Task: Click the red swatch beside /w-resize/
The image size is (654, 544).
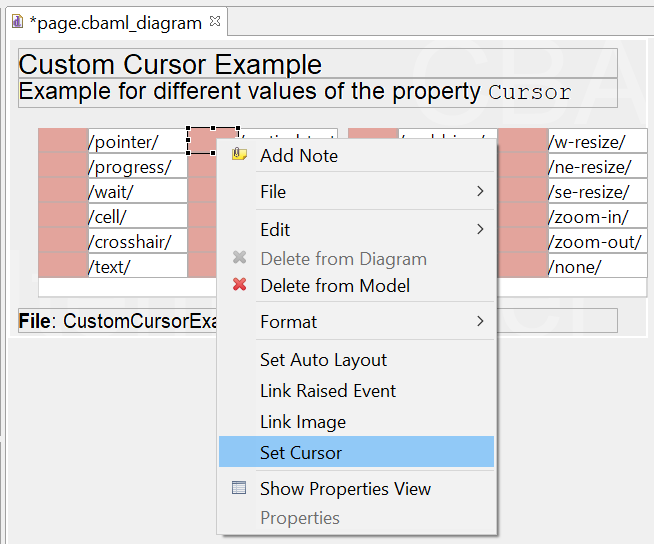Action: click(522, 142)
